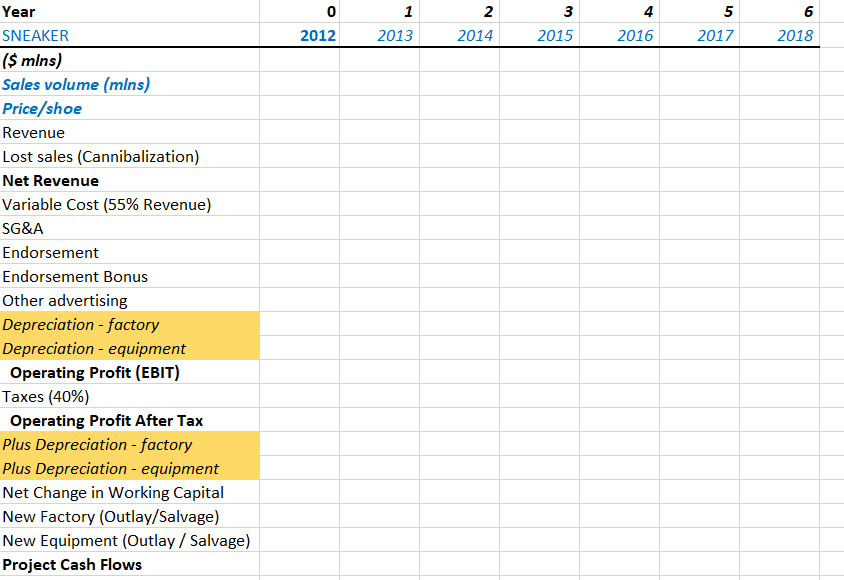Click empty Sales volume cell under 2012
The height and width of the screenshot is (580, 844).
300,84
